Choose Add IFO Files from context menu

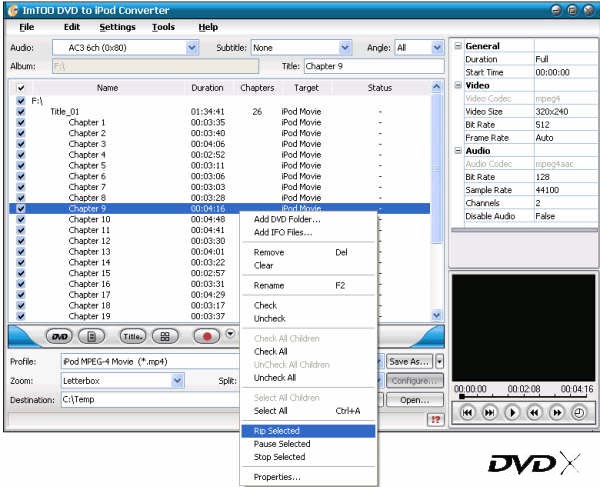coord(308,232)
